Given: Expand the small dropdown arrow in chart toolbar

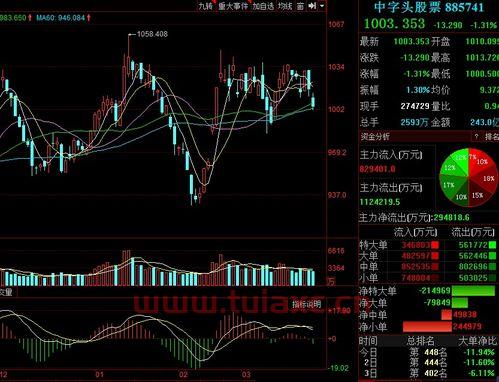Looking at the screenshot, I should click(322, 6).
